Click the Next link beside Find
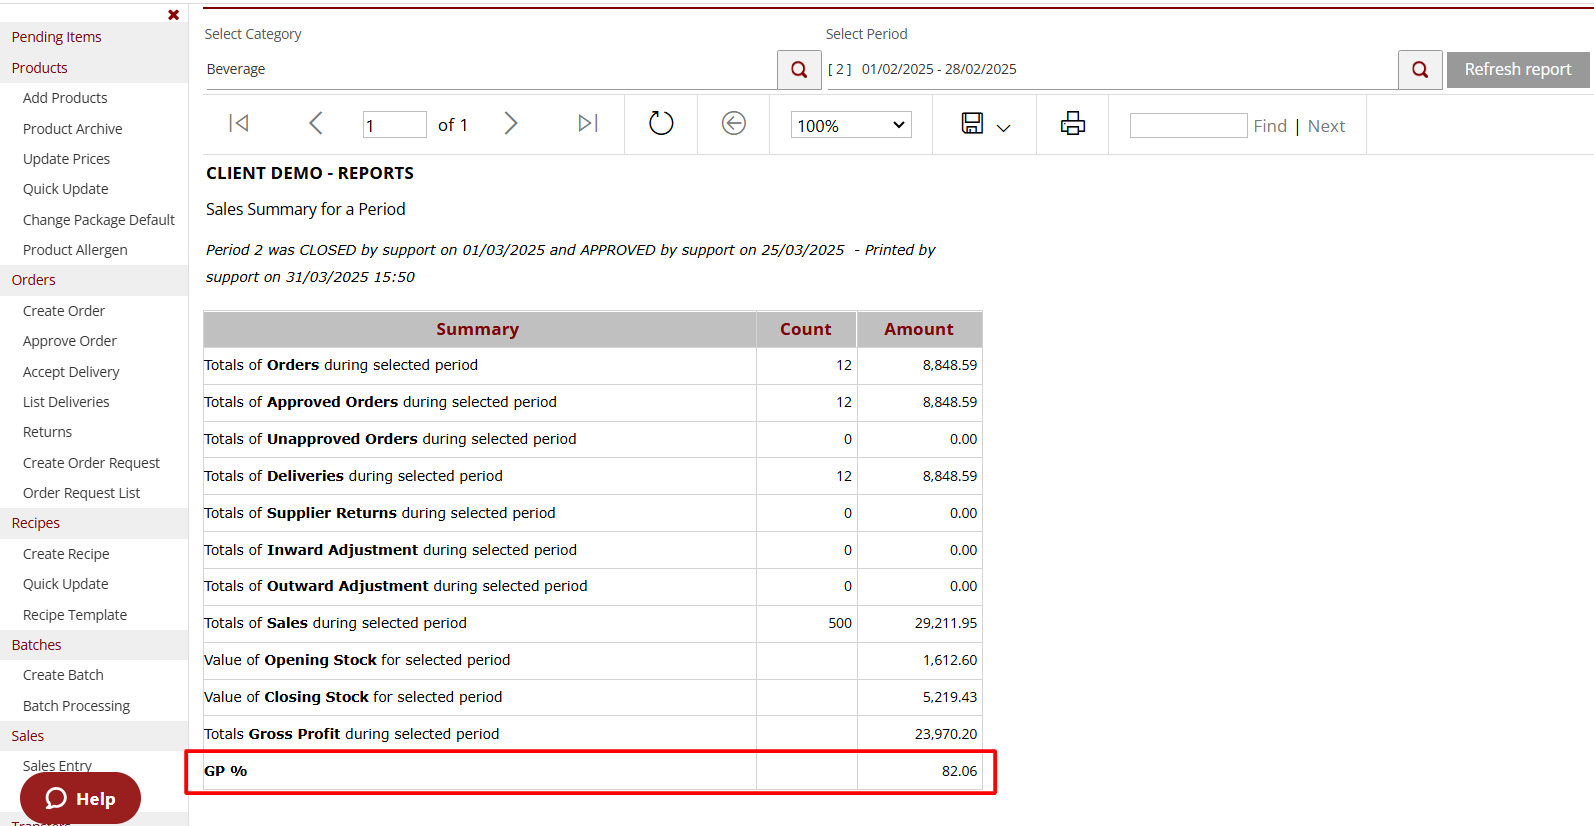 click(x=1326, y=126)
